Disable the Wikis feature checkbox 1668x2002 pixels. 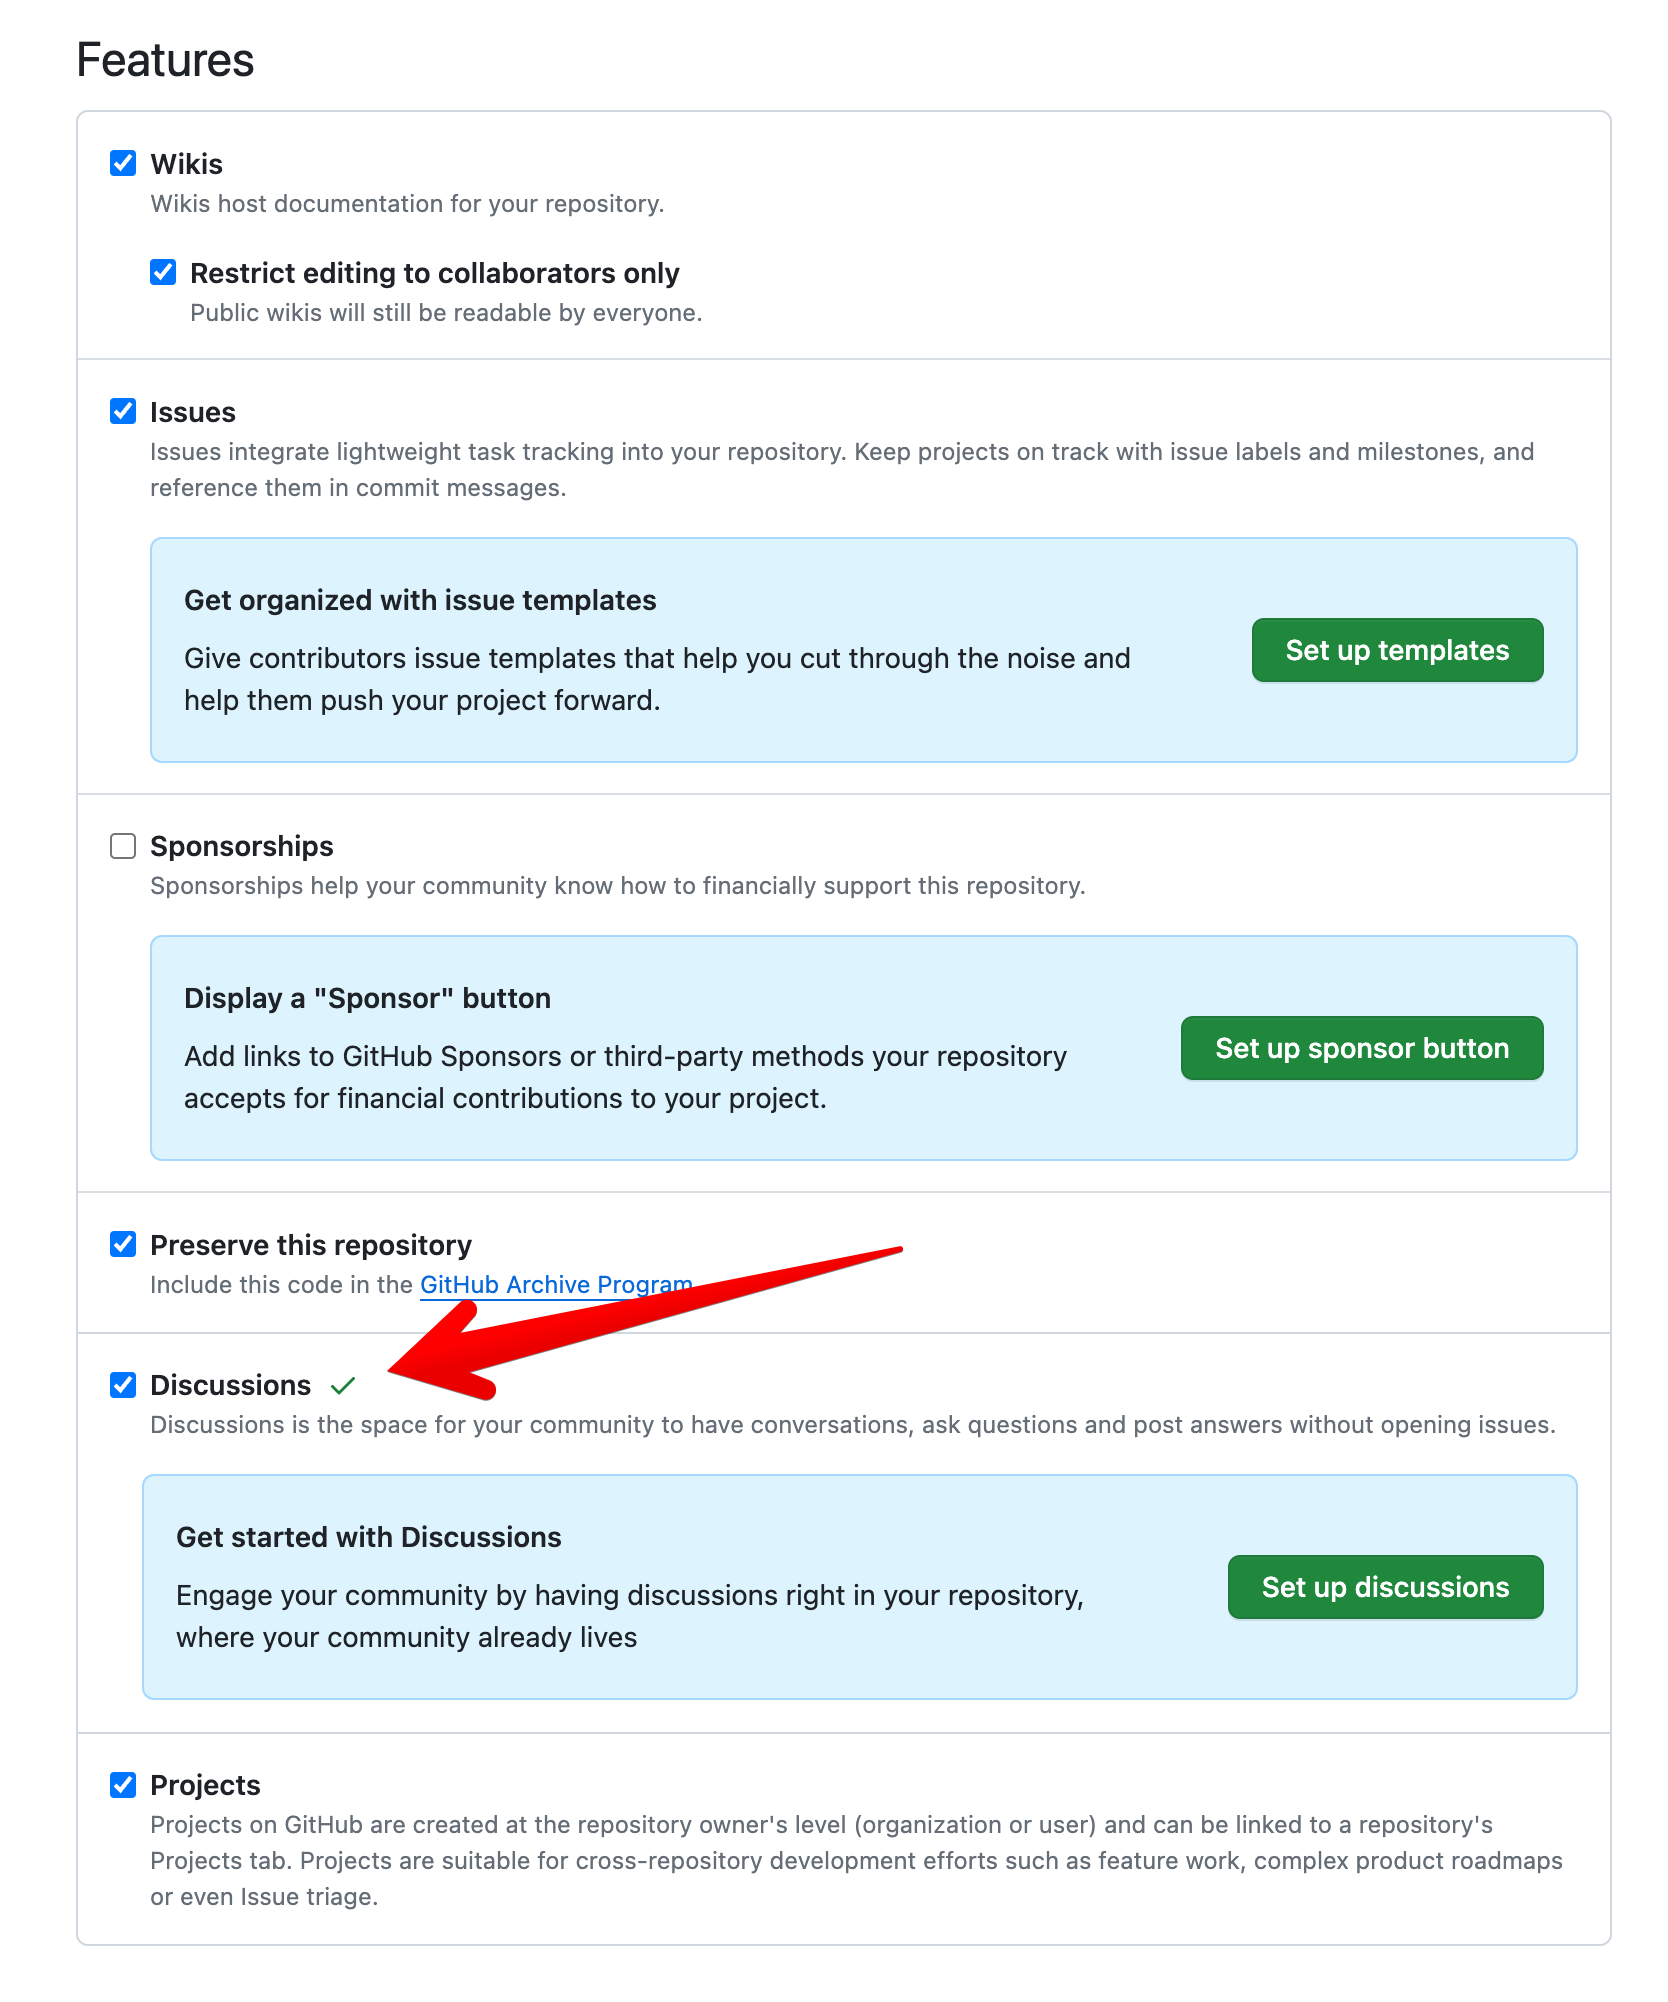pyautogui.click(x=122, y=164)
